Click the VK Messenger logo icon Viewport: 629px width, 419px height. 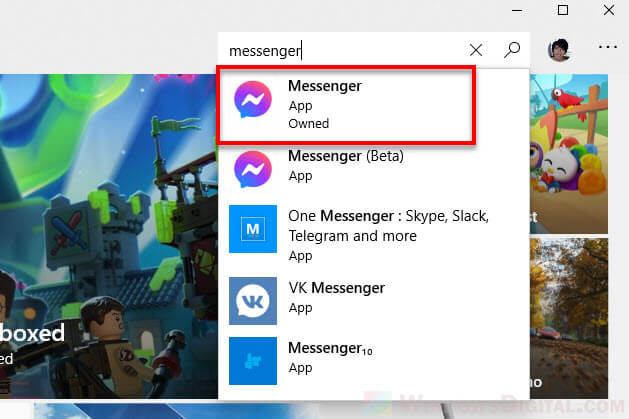click(253, 301)
